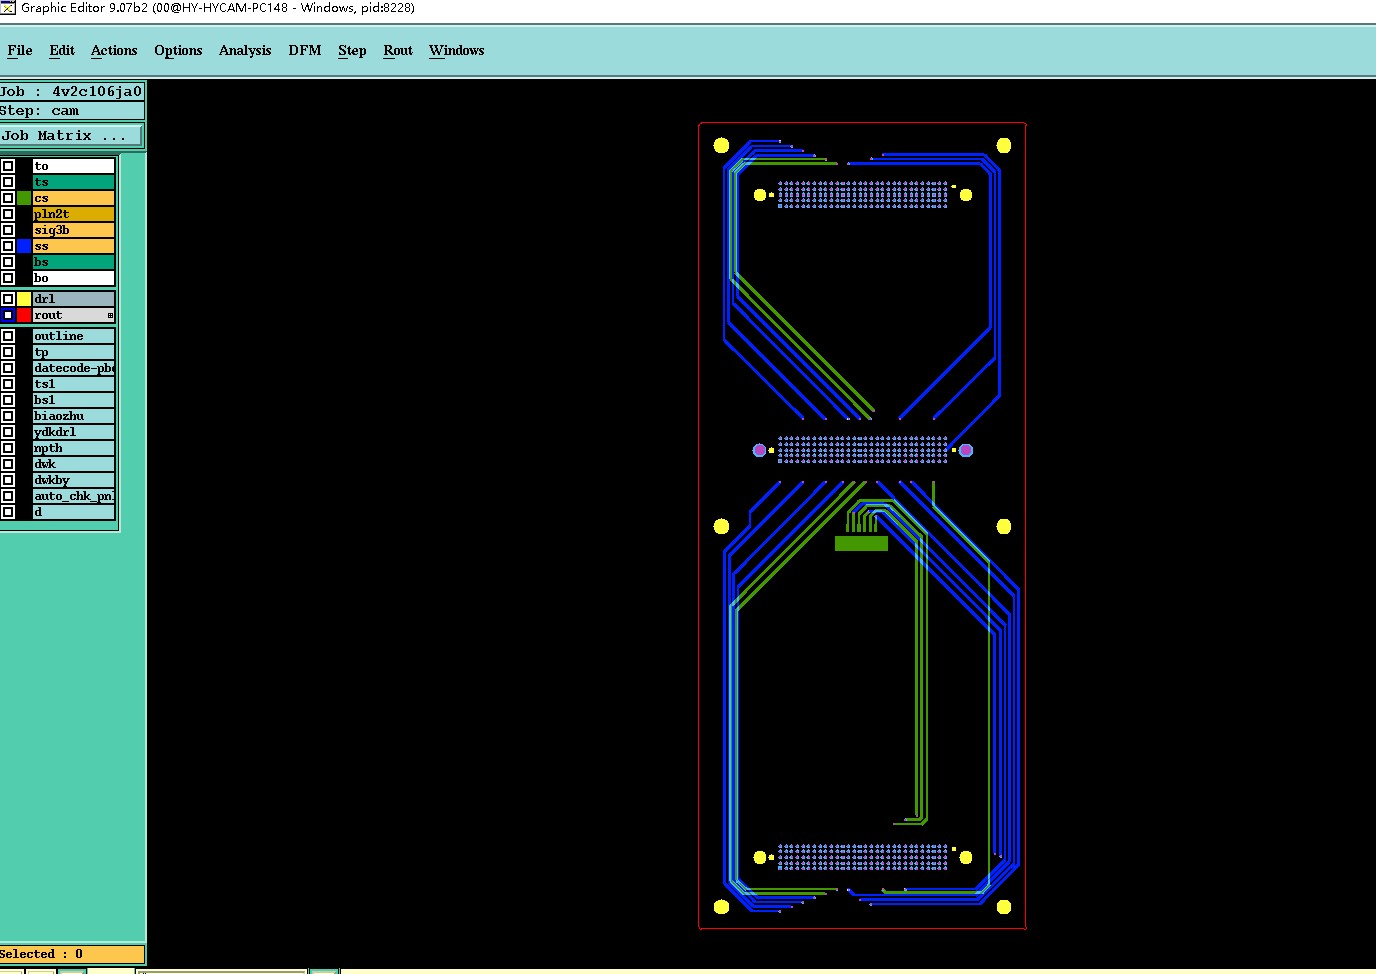The width and height of the screenshot is (1376, 974).
Task: Toggle the checkbox for layer ss
Action: [x=8, y=246]
